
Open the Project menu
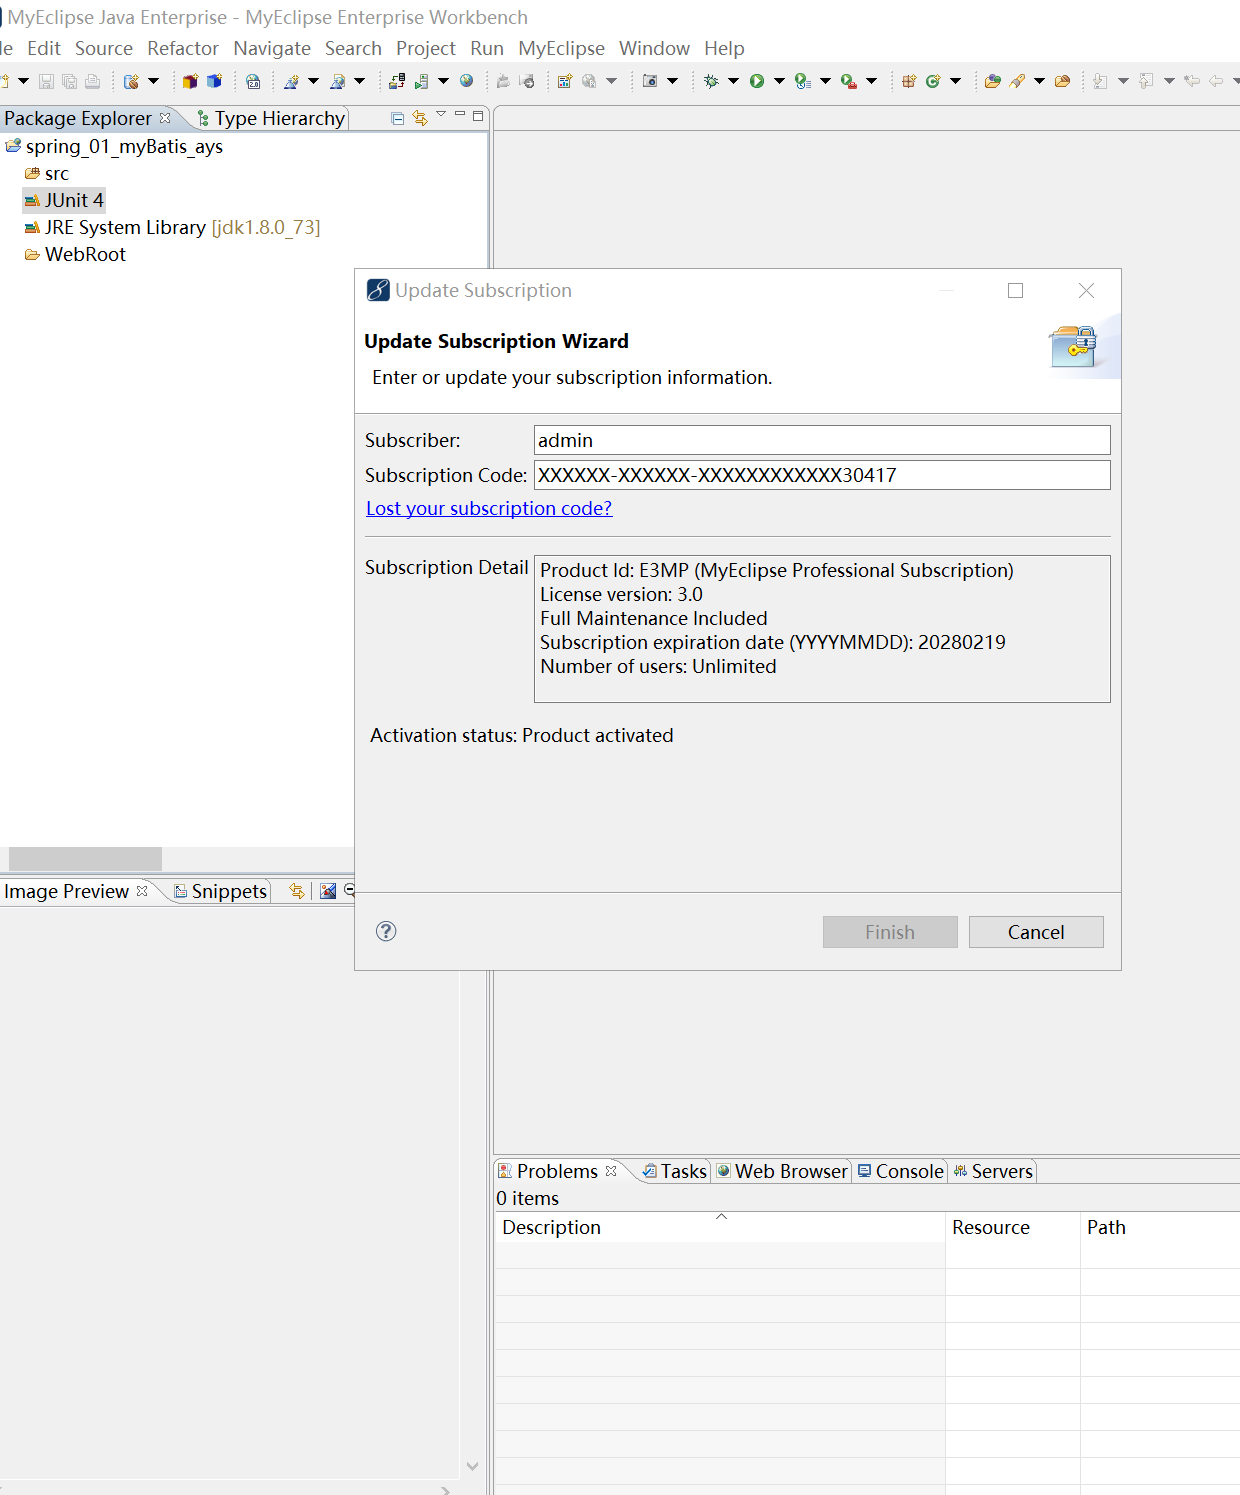coord(426,48)
